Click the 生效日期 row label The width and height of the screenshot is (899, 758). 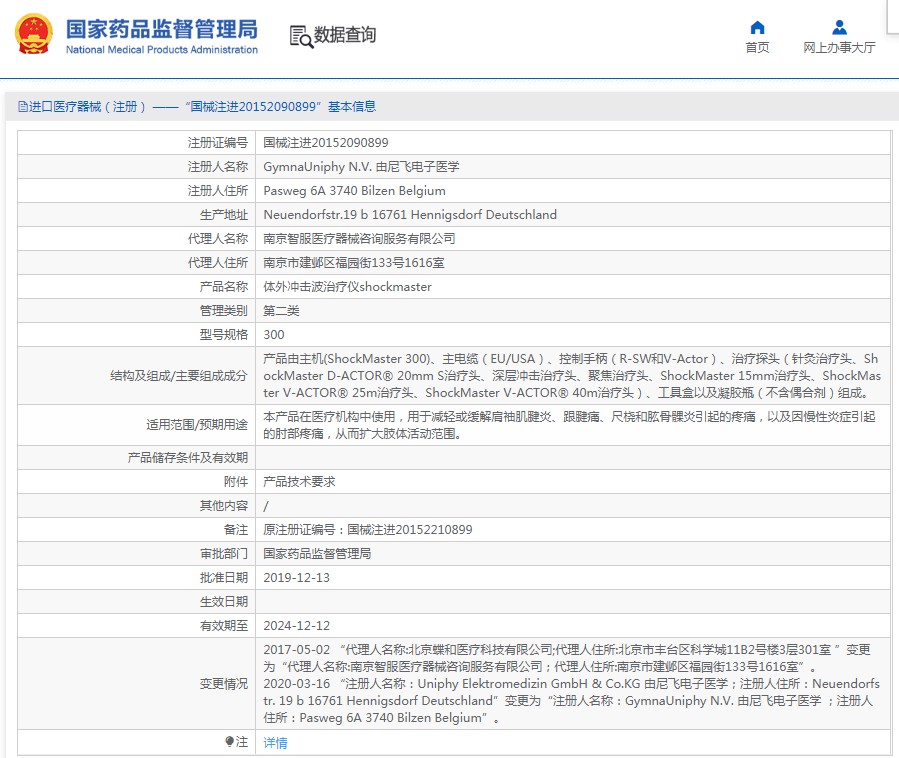tap(224, 602)
